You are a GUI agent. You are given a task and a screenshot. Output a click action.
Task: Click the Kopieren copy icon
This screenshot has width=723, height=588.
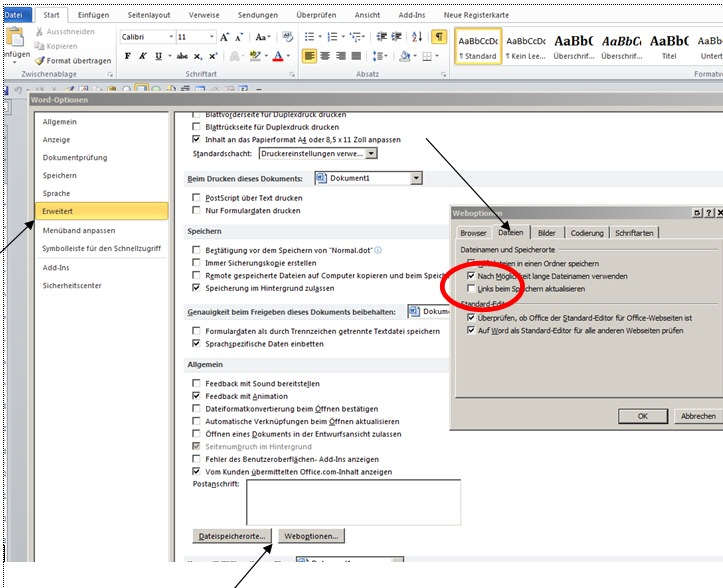[39, 46]
